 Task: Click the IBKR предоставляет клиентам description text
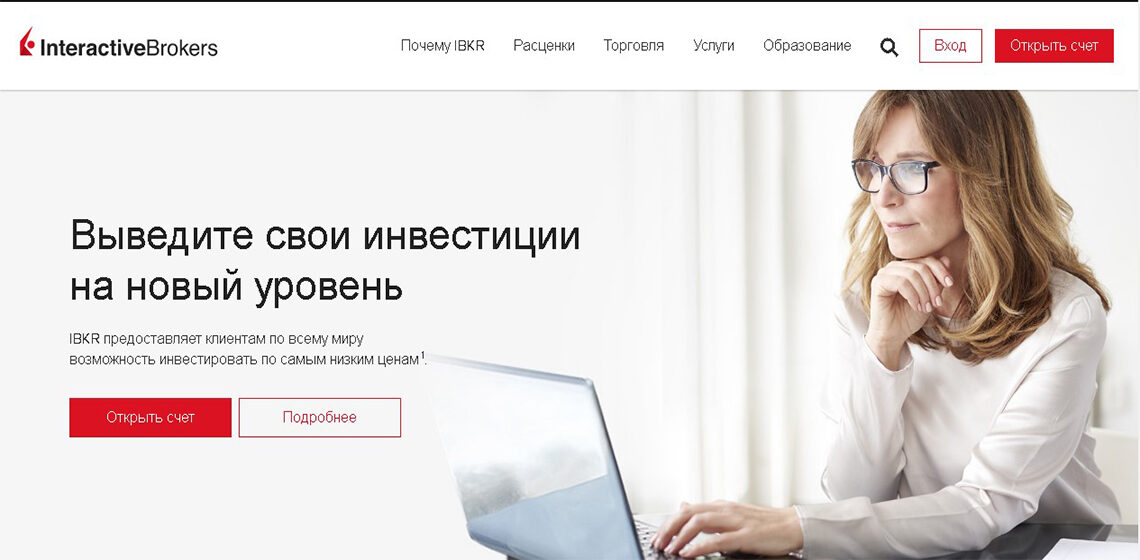[x=247, y=349]
